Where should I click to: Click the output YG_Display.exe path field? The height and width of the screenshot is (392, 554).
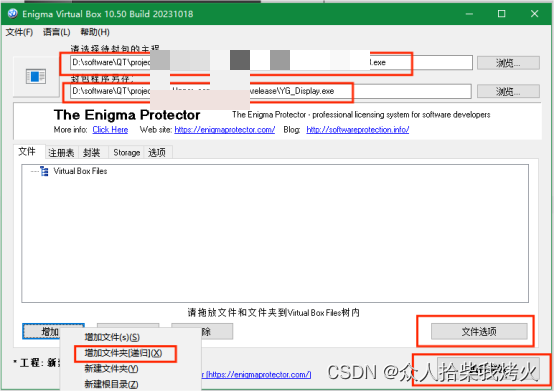pyautogui.click(x=270, y=91)
